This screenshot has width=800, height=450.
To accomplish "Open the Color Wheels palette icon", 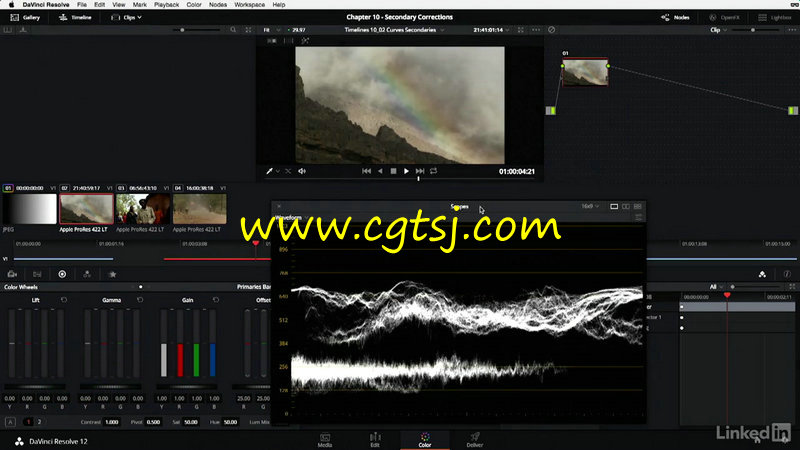I will [x=62, y=274].
